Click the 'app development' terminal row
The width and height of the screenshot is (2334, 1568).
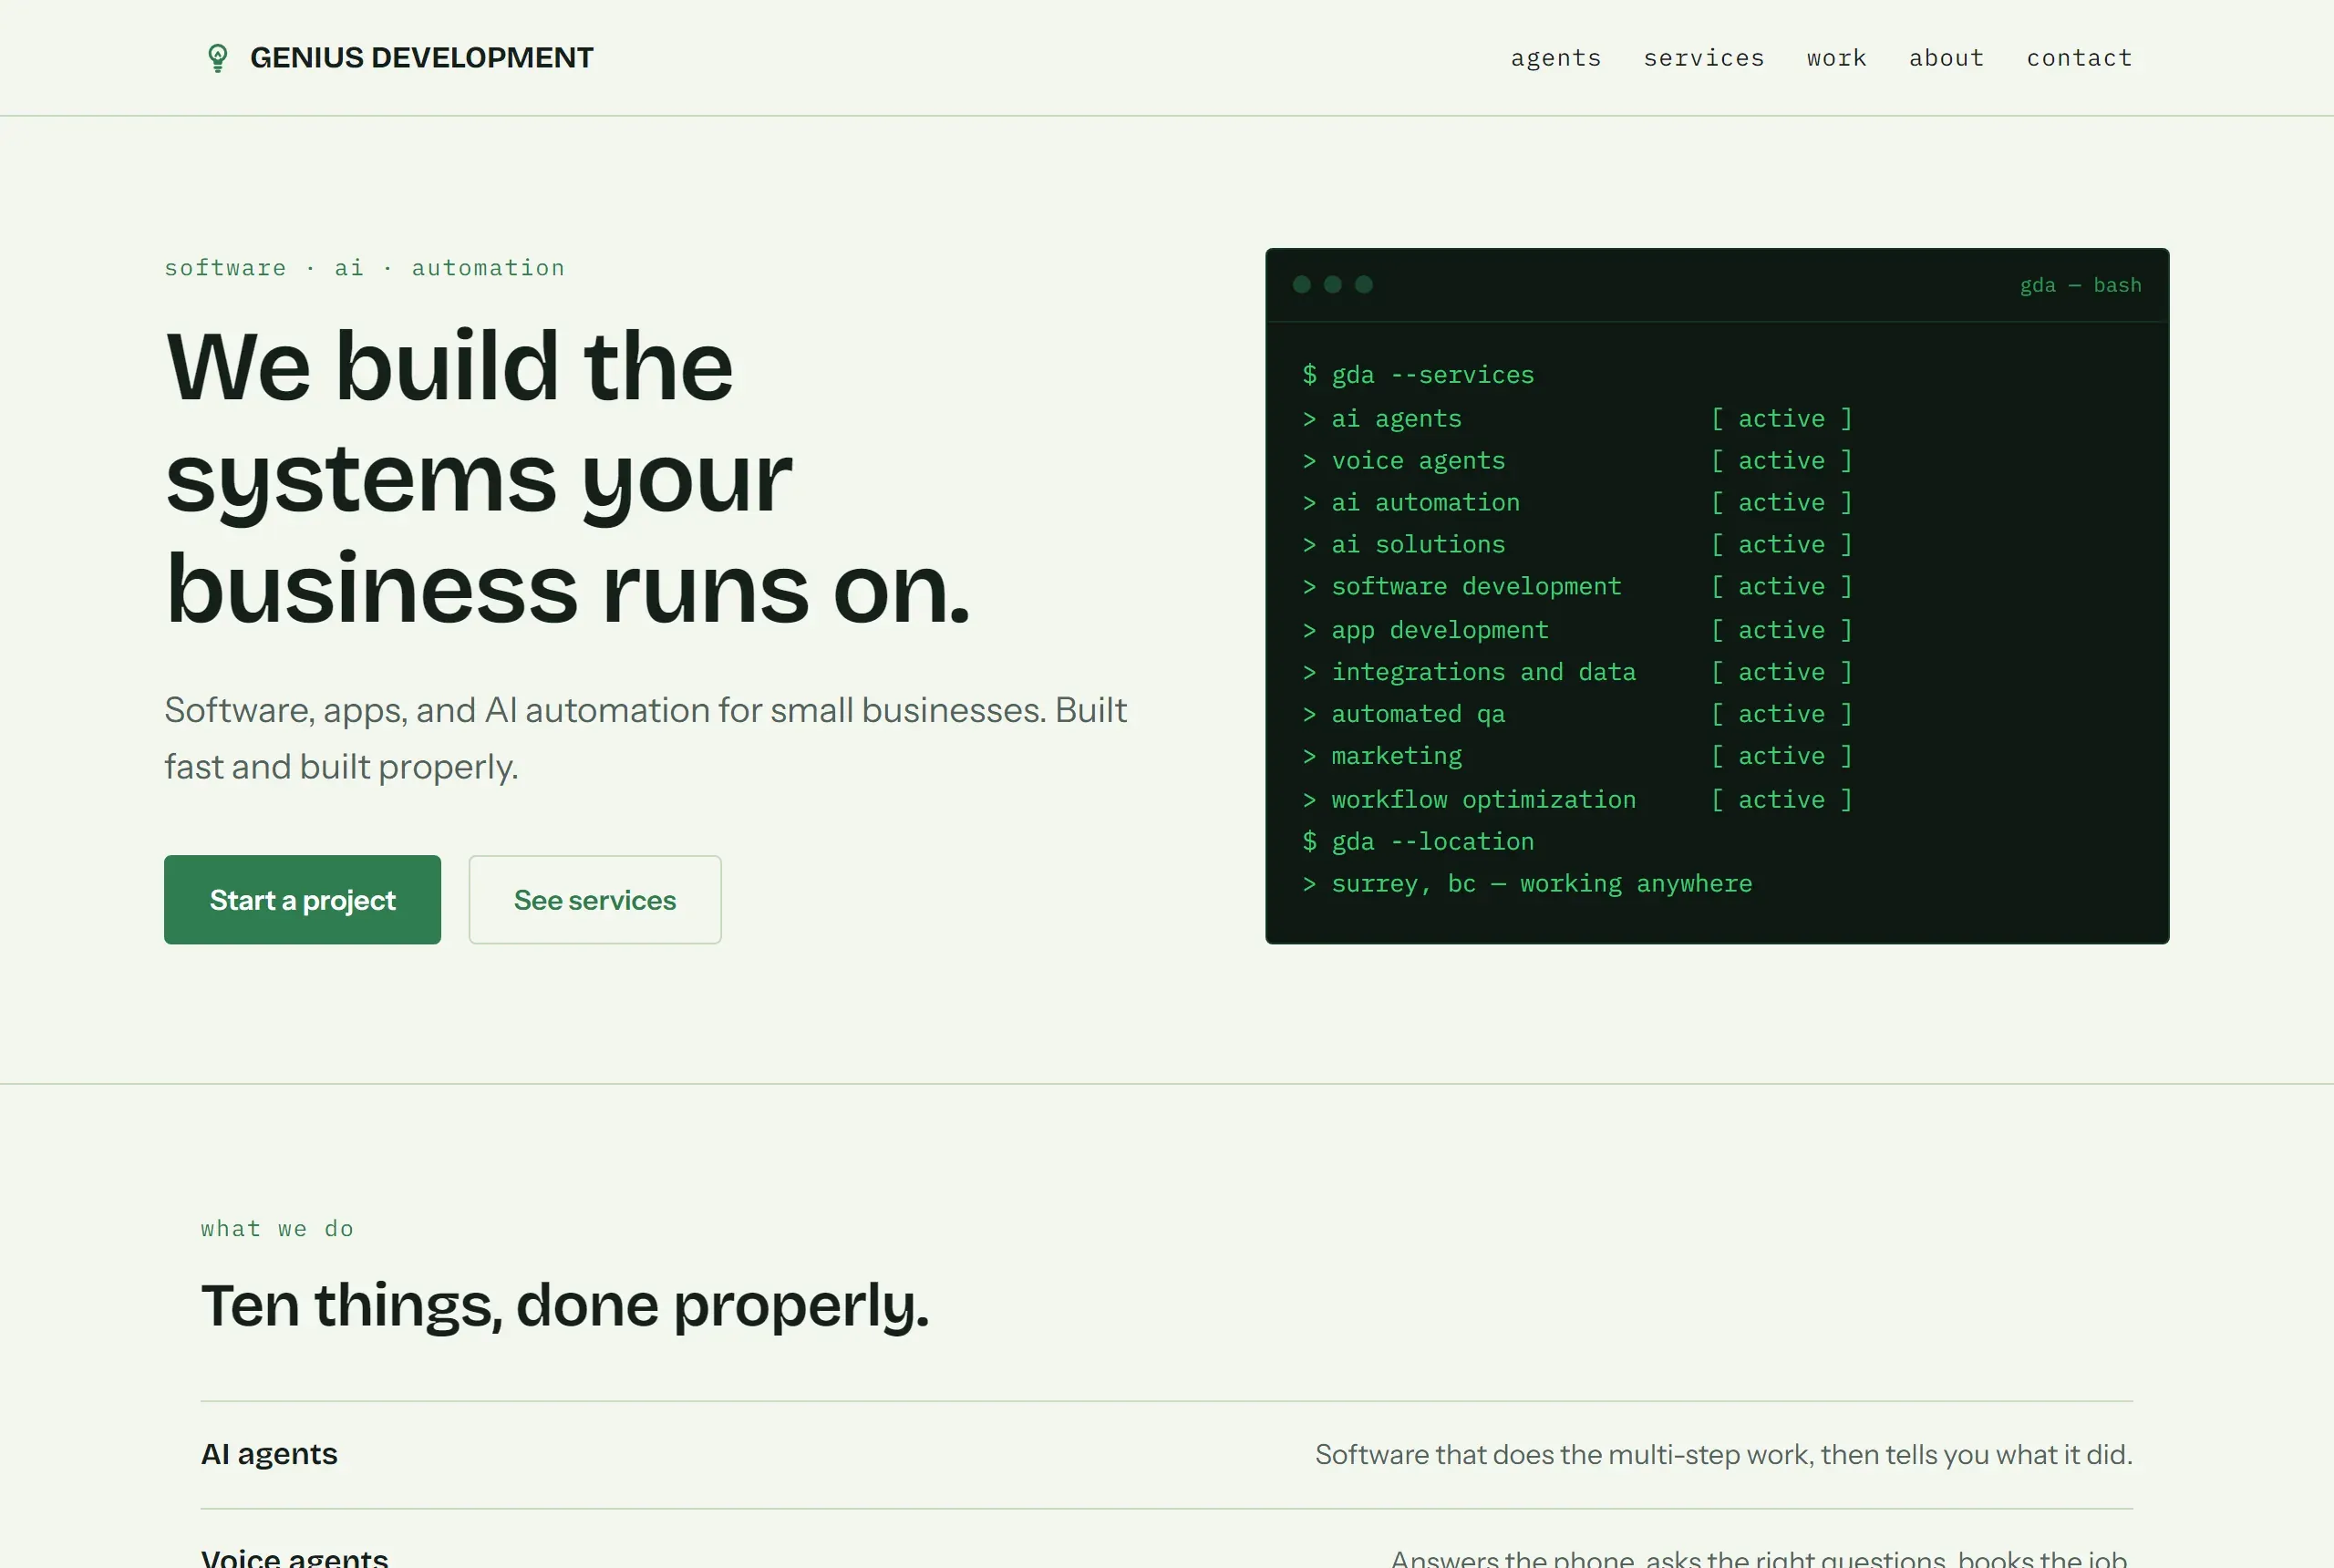(x=1577, y=630)
